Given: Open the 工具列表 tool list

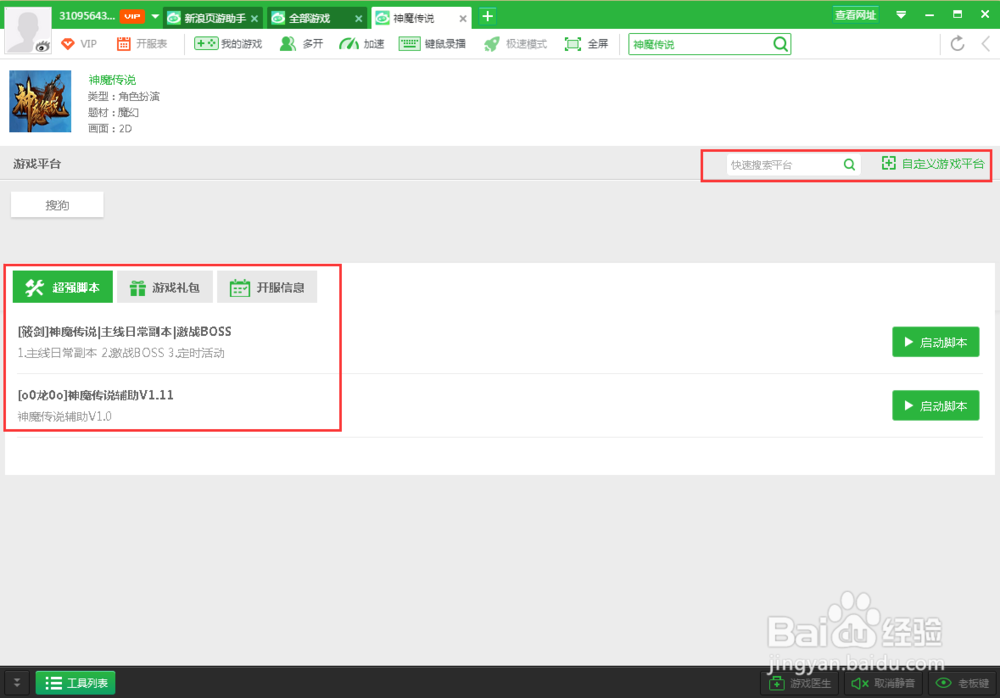Looking at the screenshot, I should 76,683.
